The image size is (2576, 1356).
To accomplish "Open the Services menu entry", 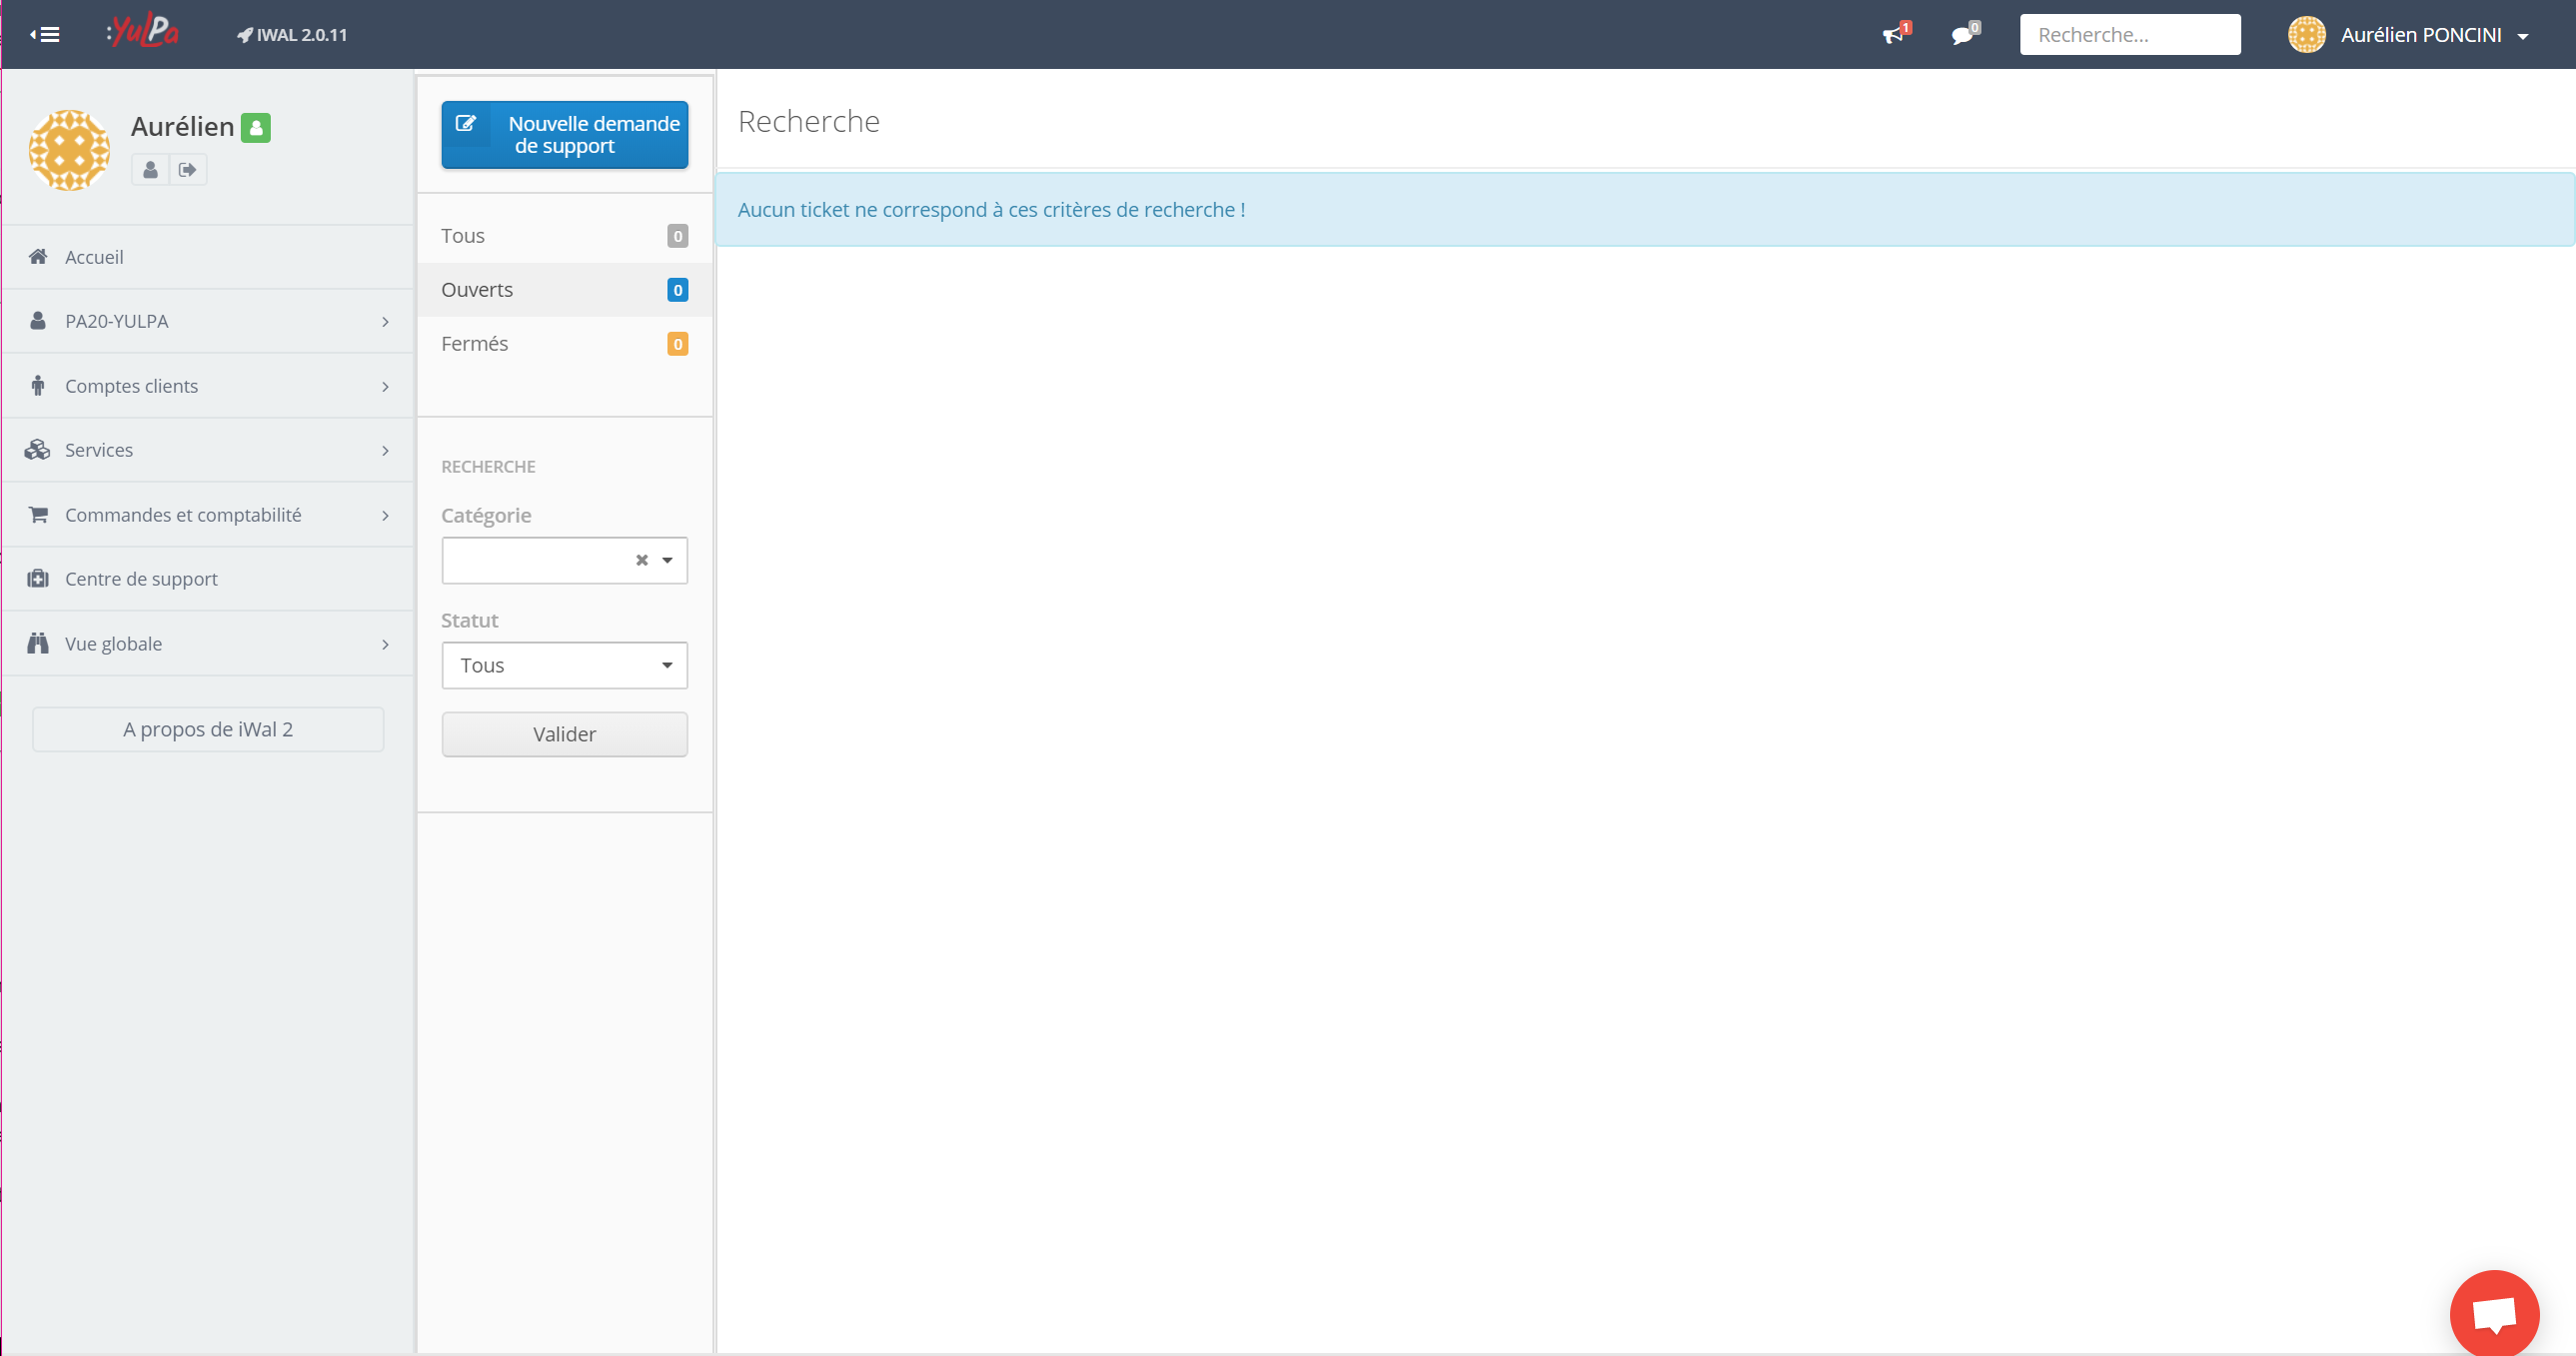I will tap(208, 450).
